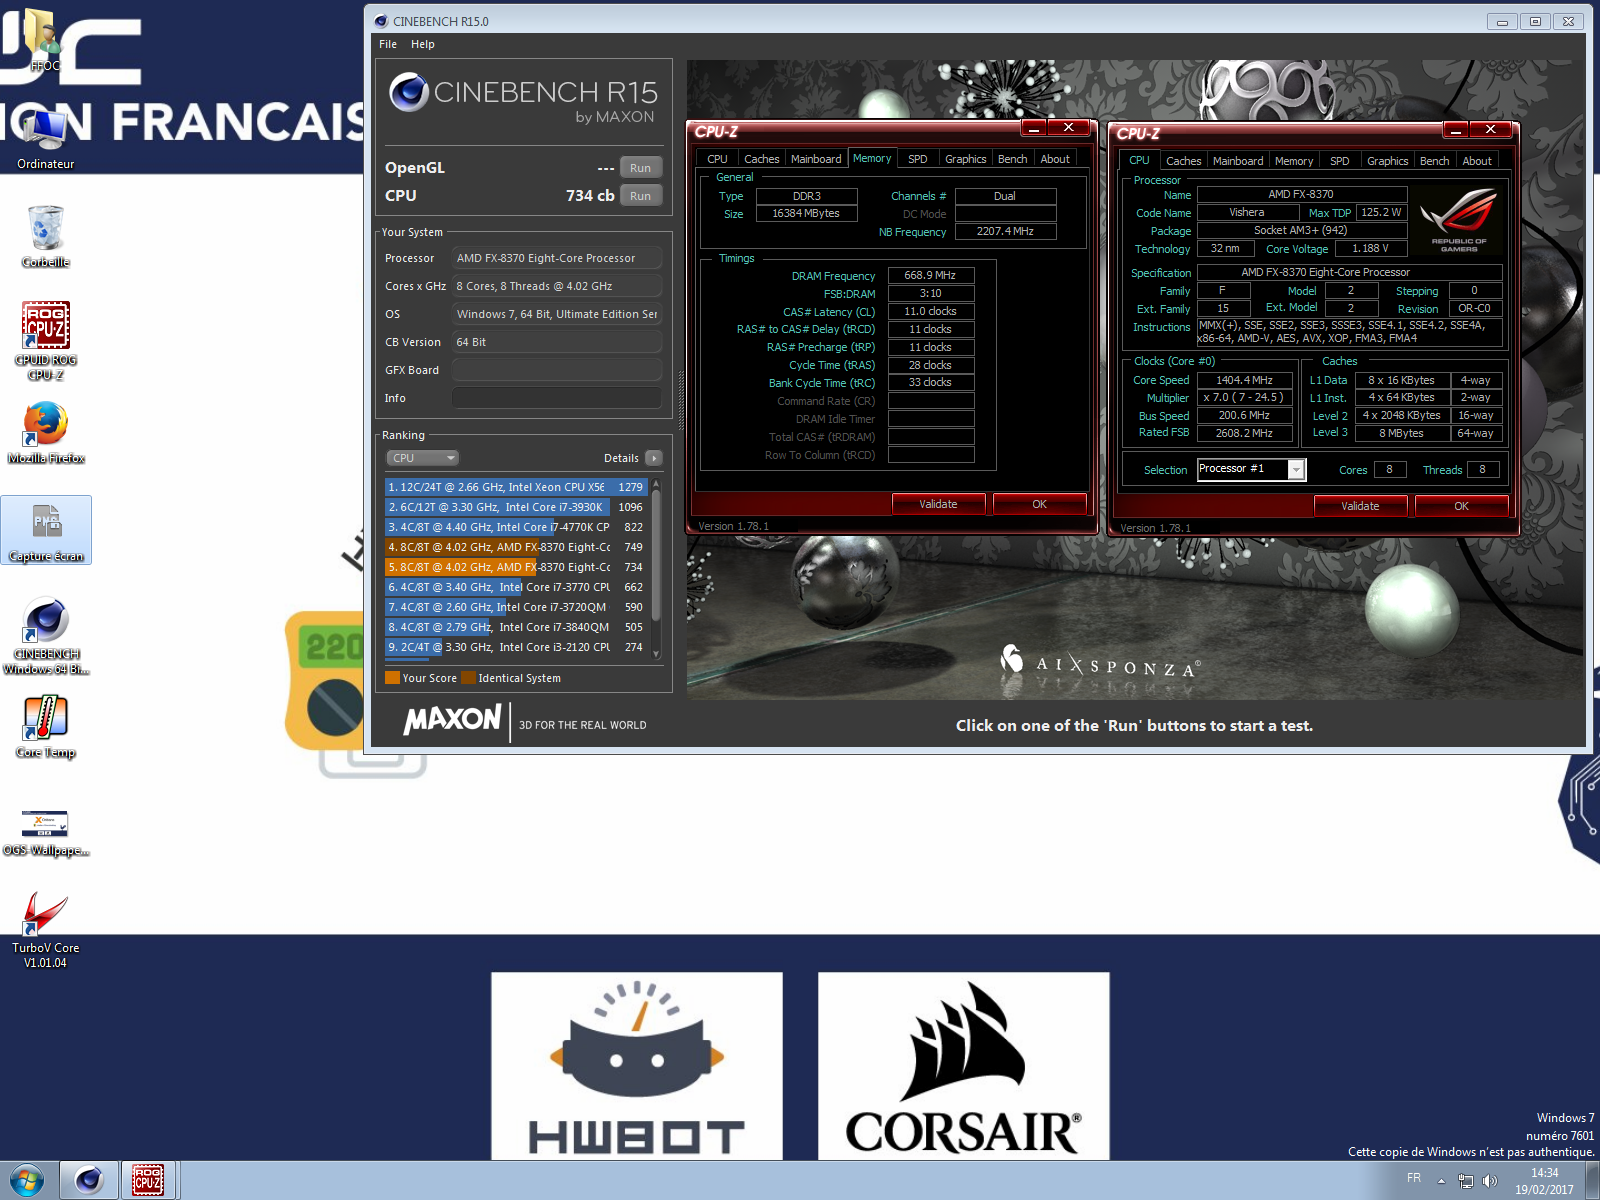Switch to ROG CPU-Z taskbar button
The width and height of the screenshot is (1600, 1200).
tap(148, 1181)
